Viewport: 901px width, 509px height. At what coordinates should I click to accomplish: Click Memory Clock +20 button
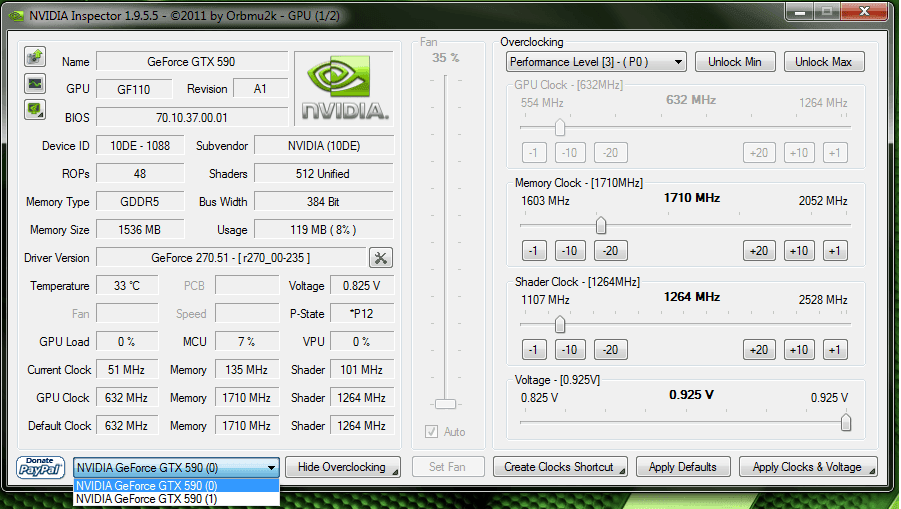click(x=759, y=251)
